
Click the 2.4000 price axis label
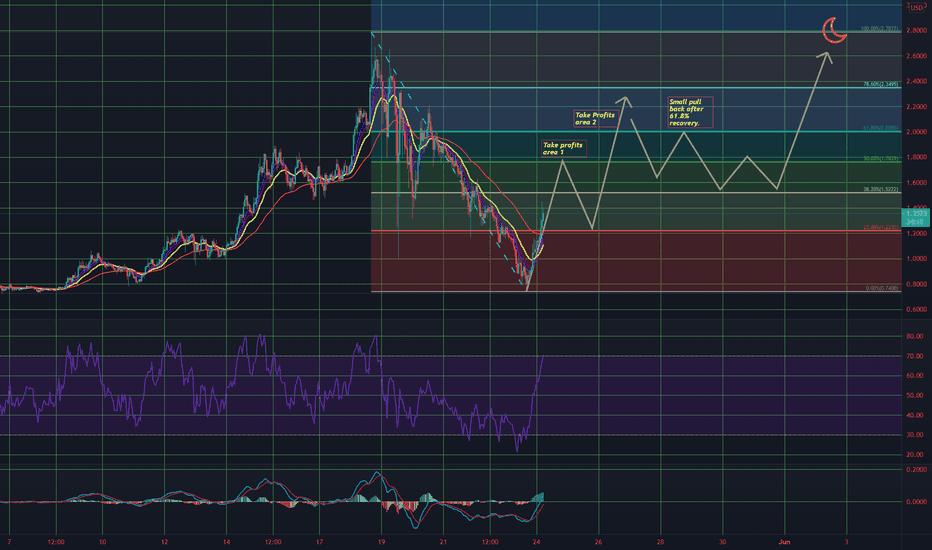point(917,81)
